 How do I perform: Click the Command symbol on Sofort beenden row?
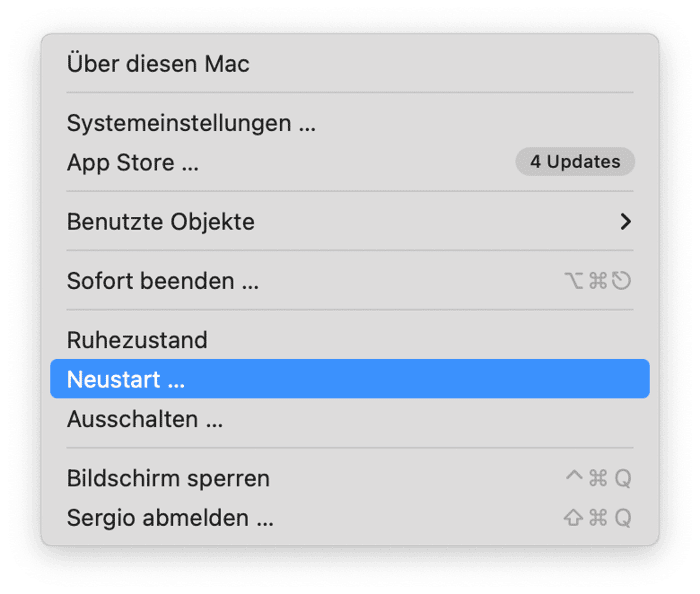(x=598, y=281)
